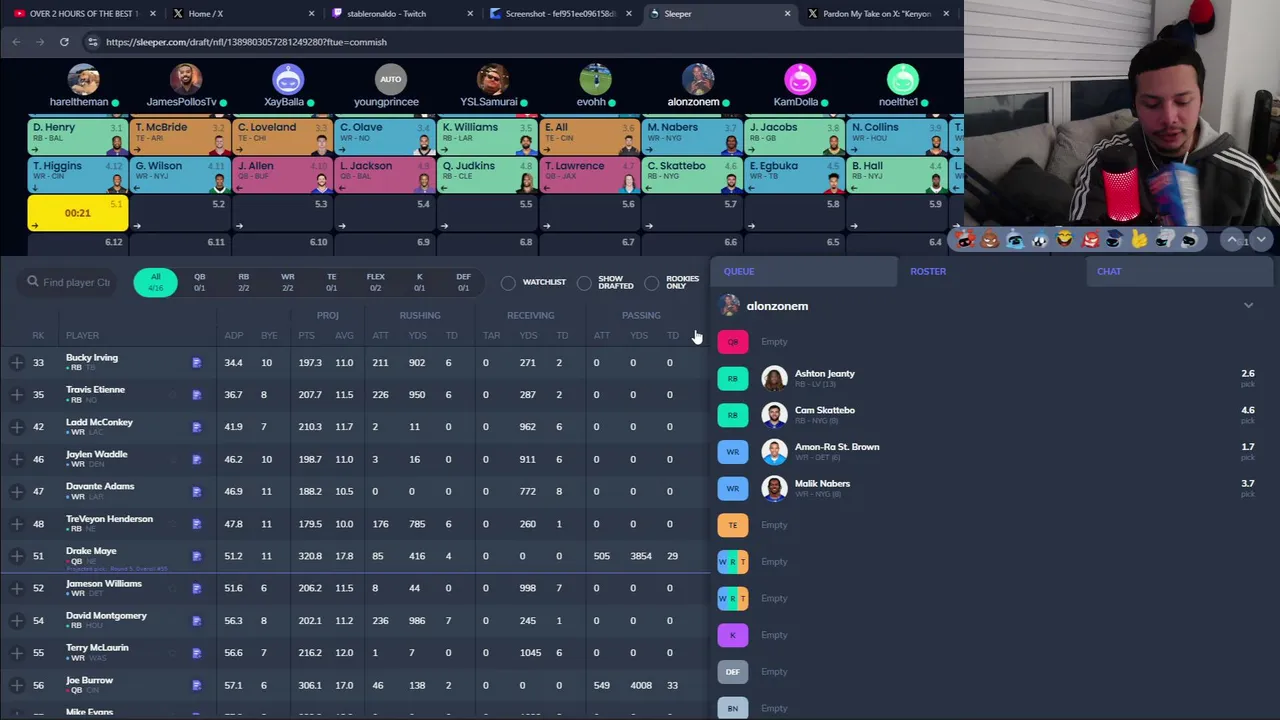The height and width of the screenshot is (720, 1280).
Task: Filter players by WR position
Action: click(x=287, y=282)
